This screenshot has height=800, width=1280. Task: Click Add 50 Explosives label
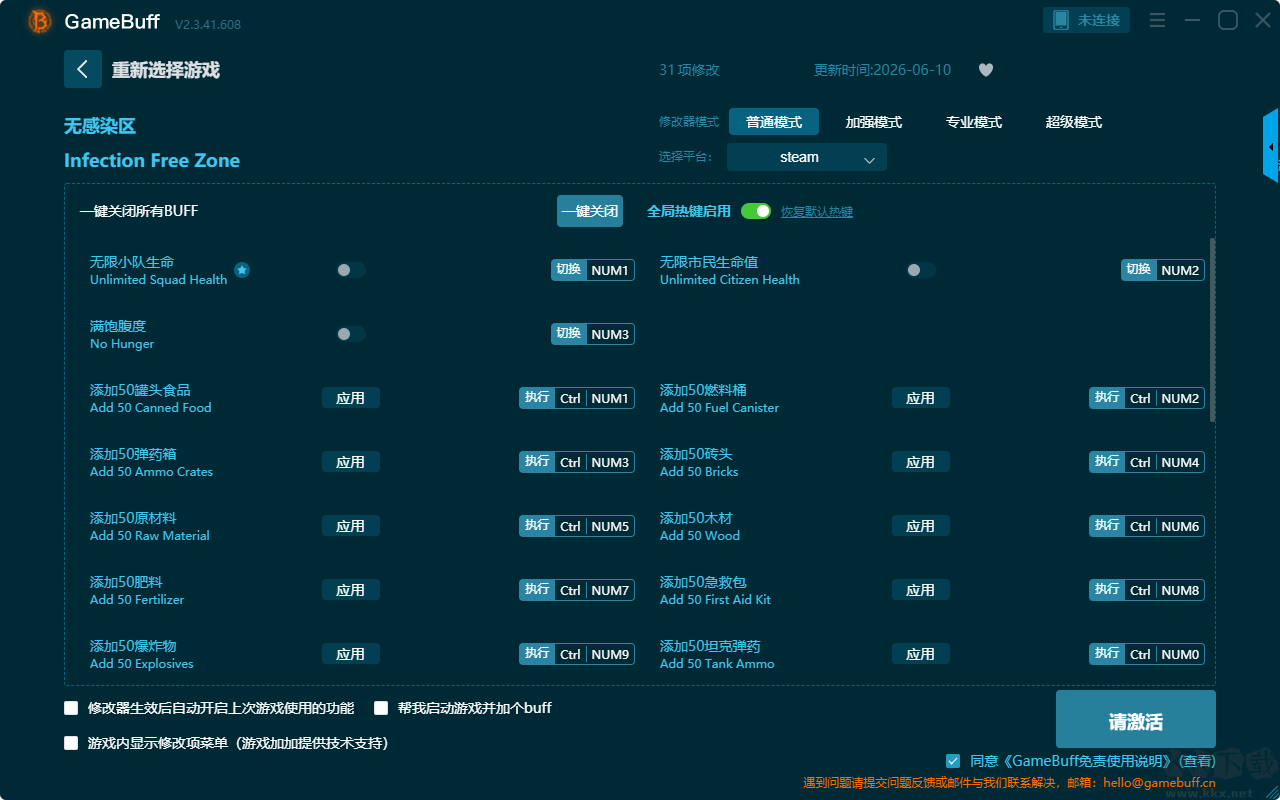pos(142,663)
